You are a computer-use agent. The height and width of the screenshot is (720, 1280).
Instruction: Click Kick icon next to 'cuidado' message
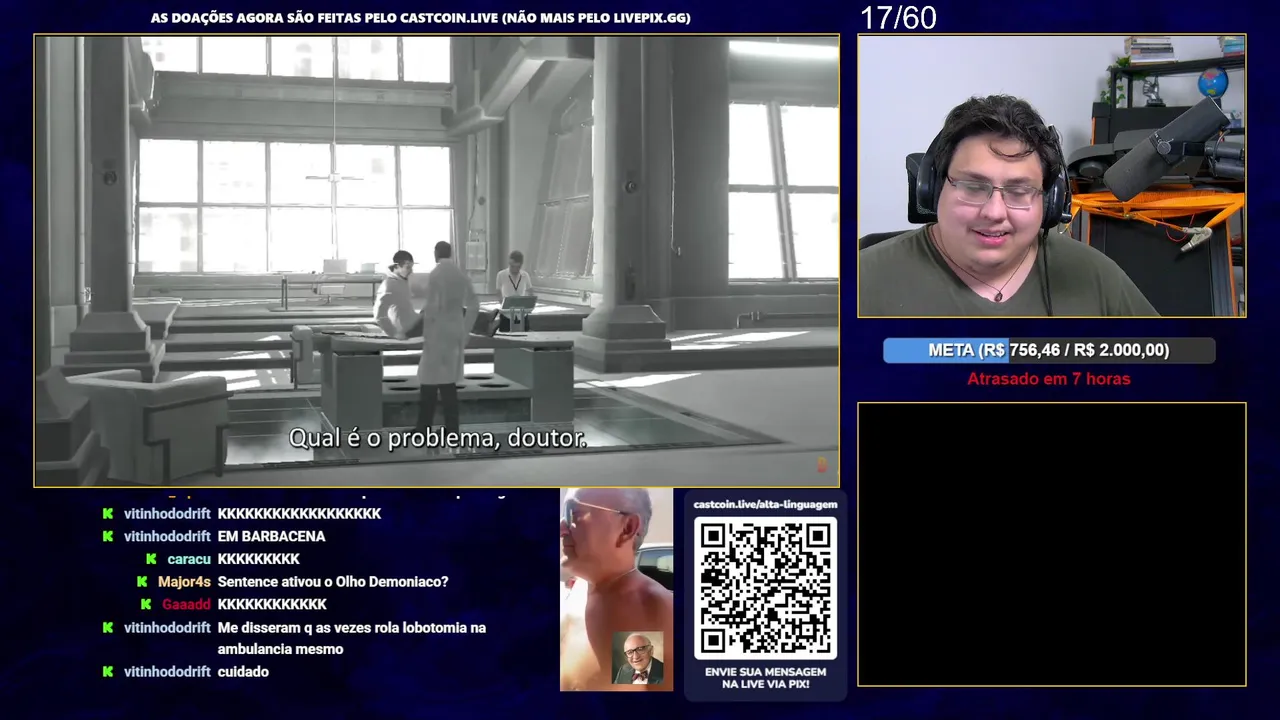(x=108, y=672)
